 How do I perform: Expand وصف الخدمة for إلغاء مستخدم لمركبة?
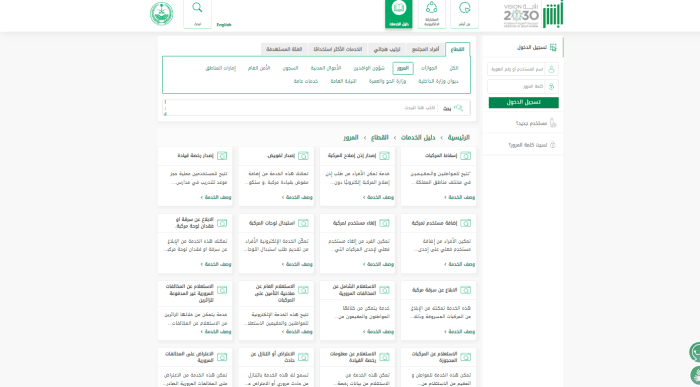click(378, 264)
